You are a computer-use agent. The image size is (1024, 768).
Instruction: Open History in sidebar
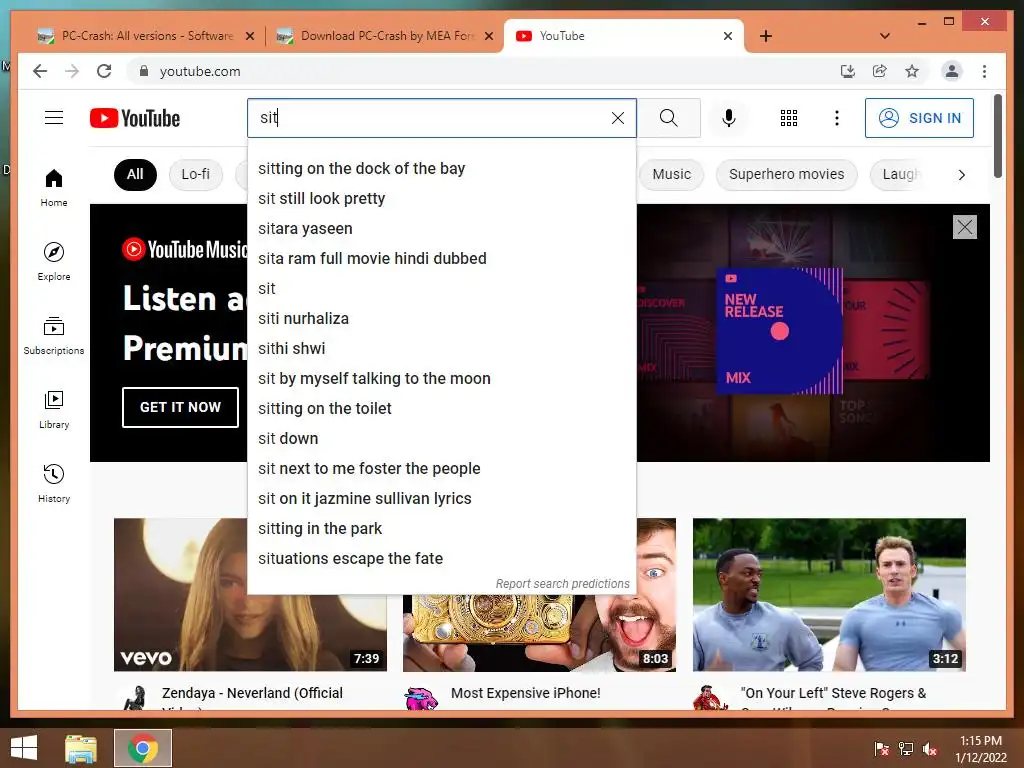pos(54,484)
